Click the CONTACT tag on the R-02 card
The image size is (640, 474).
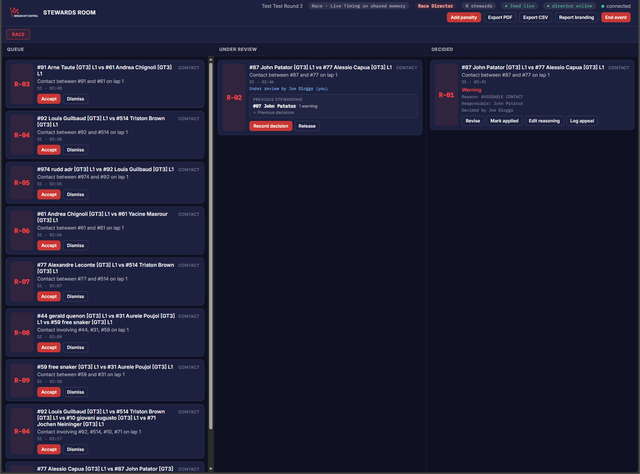click(x=407, y=68)
